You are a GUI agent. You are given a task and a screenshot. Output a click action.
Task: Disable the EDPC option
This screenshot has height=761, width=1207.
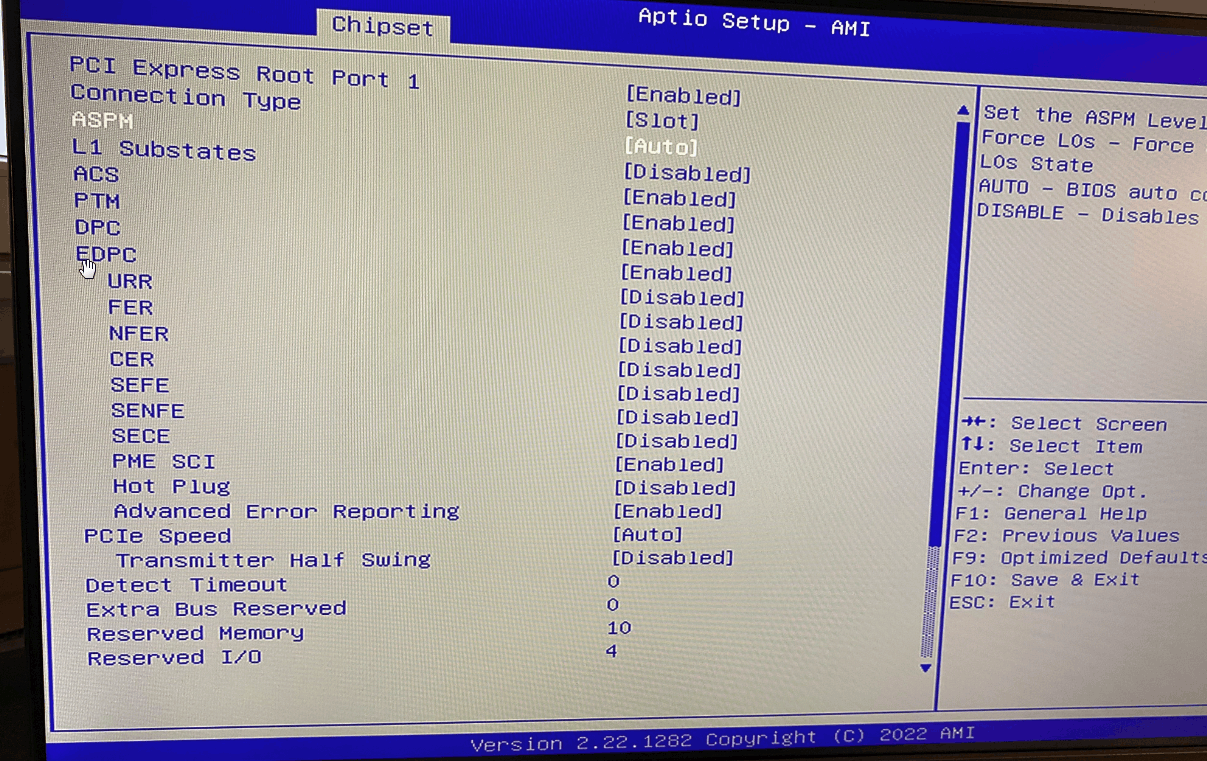click(x=678, y=248)
